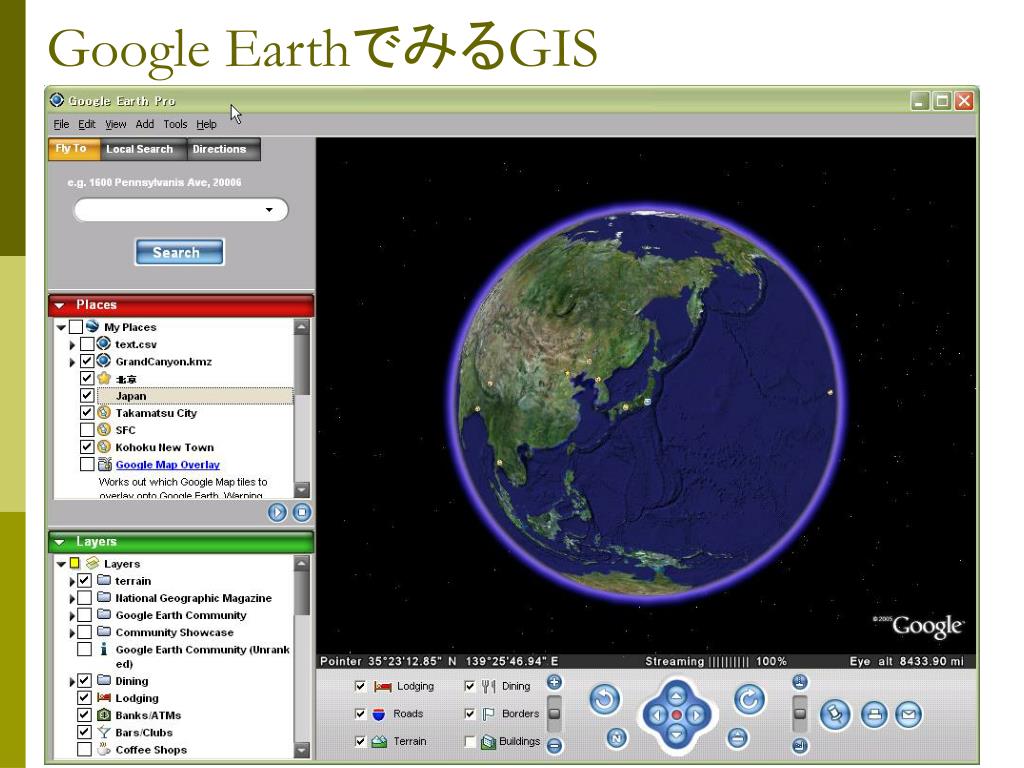1024x768 pixels.
Task: Open the Help menu
Action: pyautogui.click(x=206, y=124)
